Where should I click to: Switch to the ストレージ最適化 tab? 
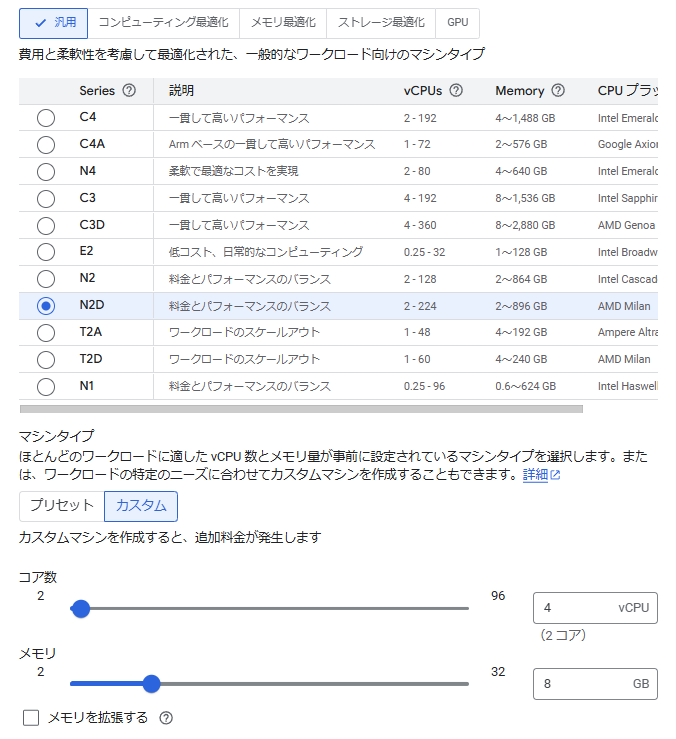381,23
